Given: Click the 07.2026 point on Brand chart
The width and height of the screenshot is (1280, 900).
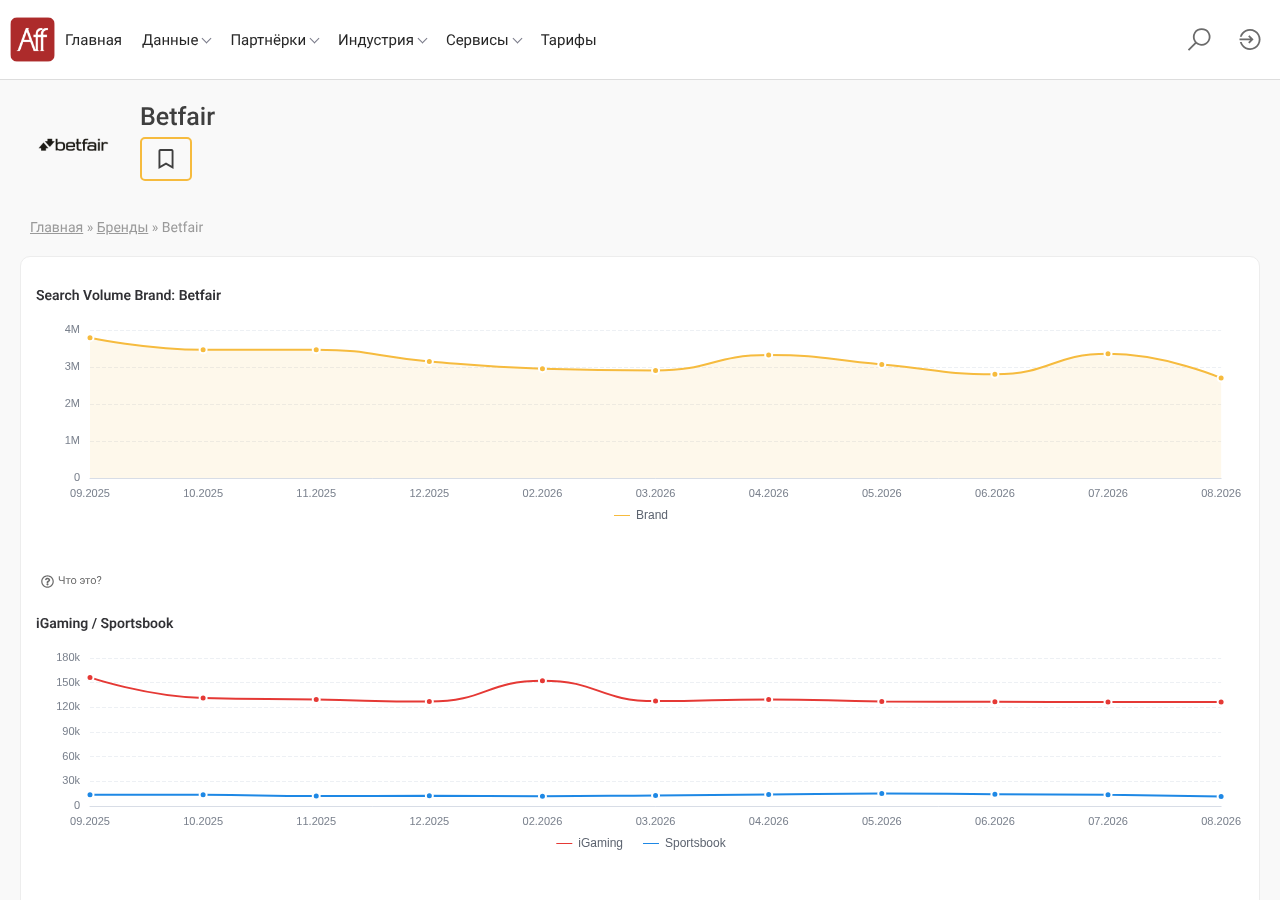Looking at the screenshot, I should tap(1108, 354).
